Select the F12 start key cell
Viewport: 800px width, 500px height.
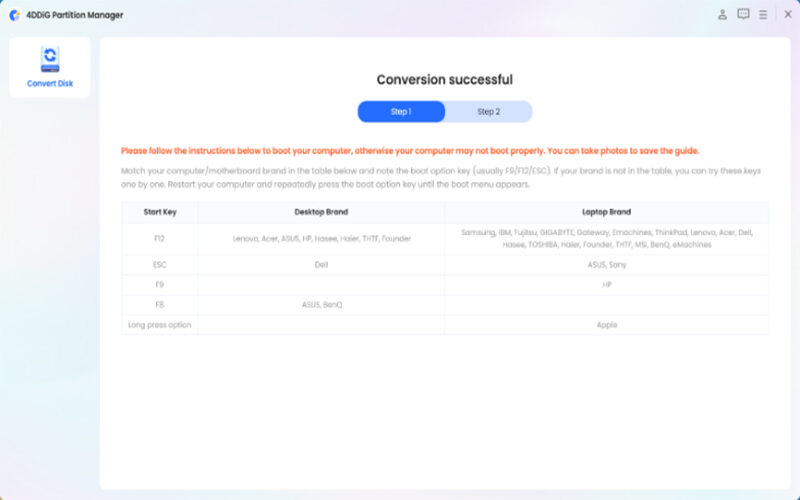pos(160,238)
